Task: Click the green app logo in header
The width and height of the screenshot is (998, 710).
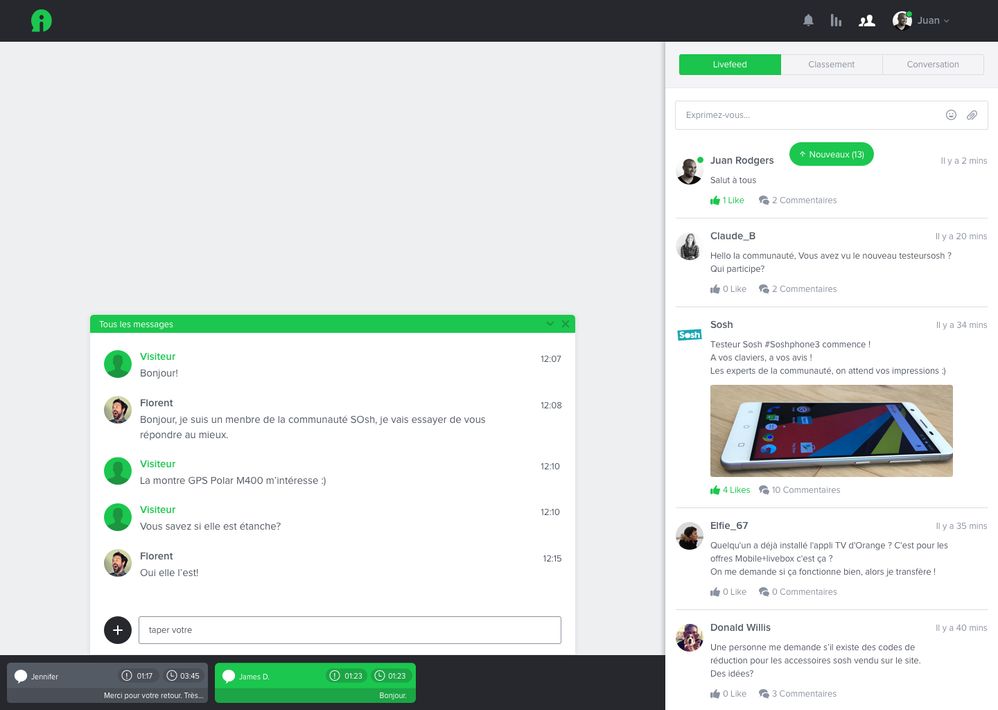Action: (x=41, y=21)
